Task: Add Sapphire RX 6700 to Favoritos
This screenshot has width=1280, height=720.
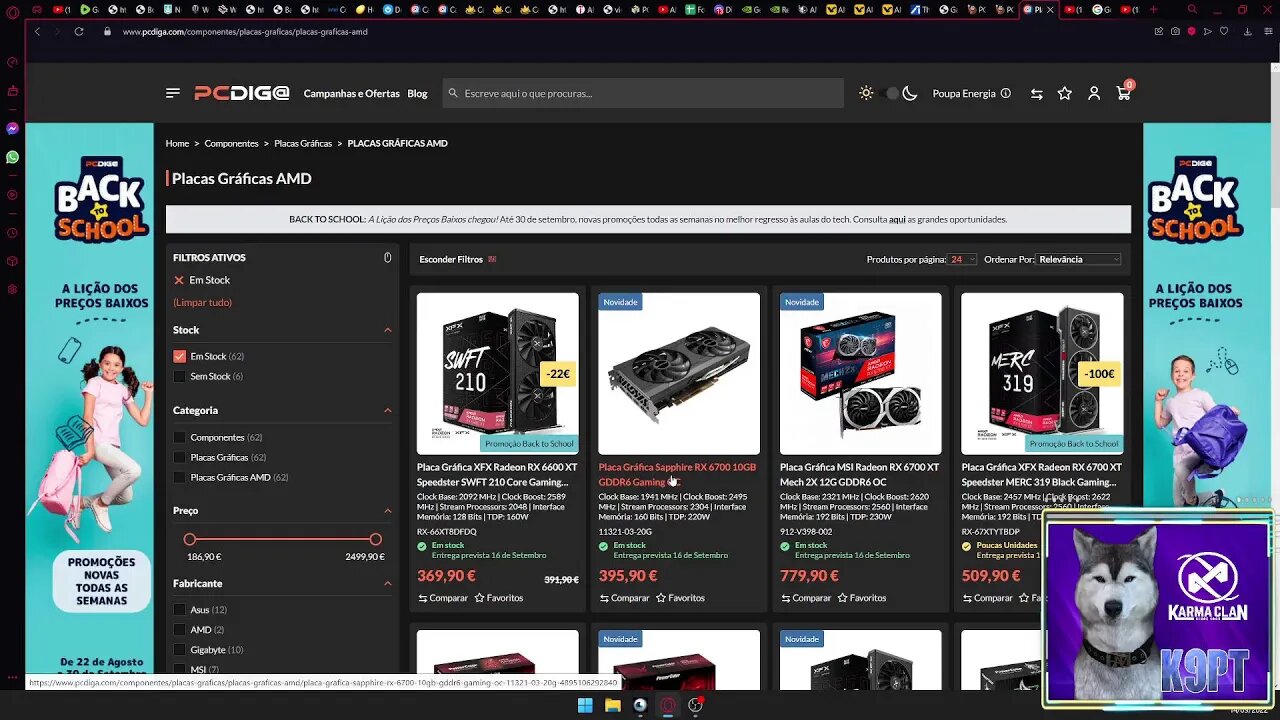Action: [680, 598]
